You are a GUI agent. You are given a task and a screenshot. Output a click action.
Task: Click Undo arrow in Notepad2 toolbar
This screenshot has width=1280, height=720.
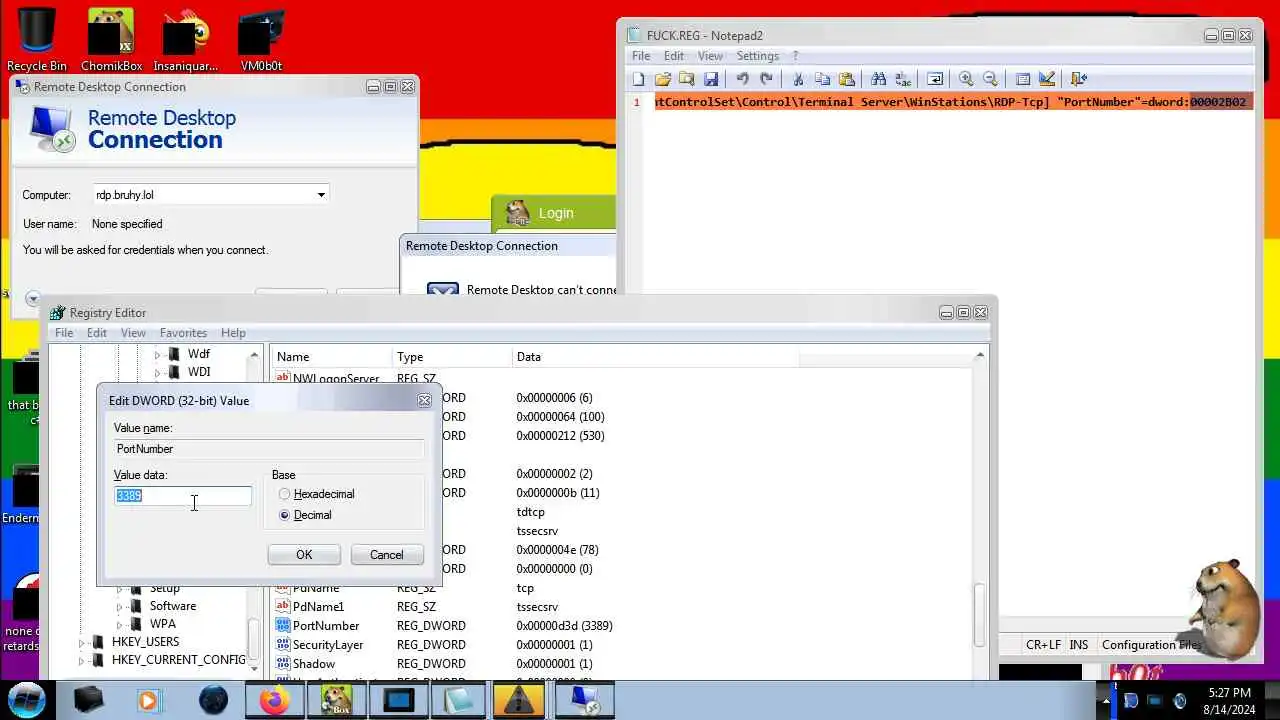tap(742, 79)
